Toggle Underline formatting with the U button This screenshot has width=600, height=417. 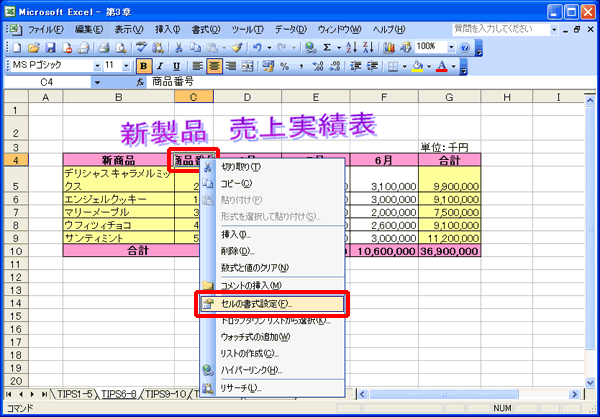tap(176, 67)
